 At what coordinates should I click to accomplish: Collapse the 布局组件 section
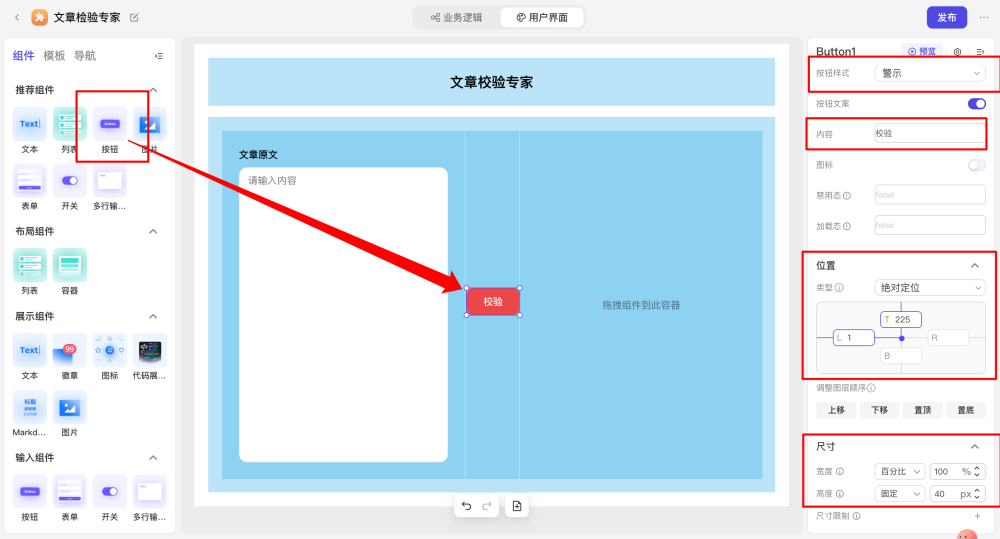[153, 231]
